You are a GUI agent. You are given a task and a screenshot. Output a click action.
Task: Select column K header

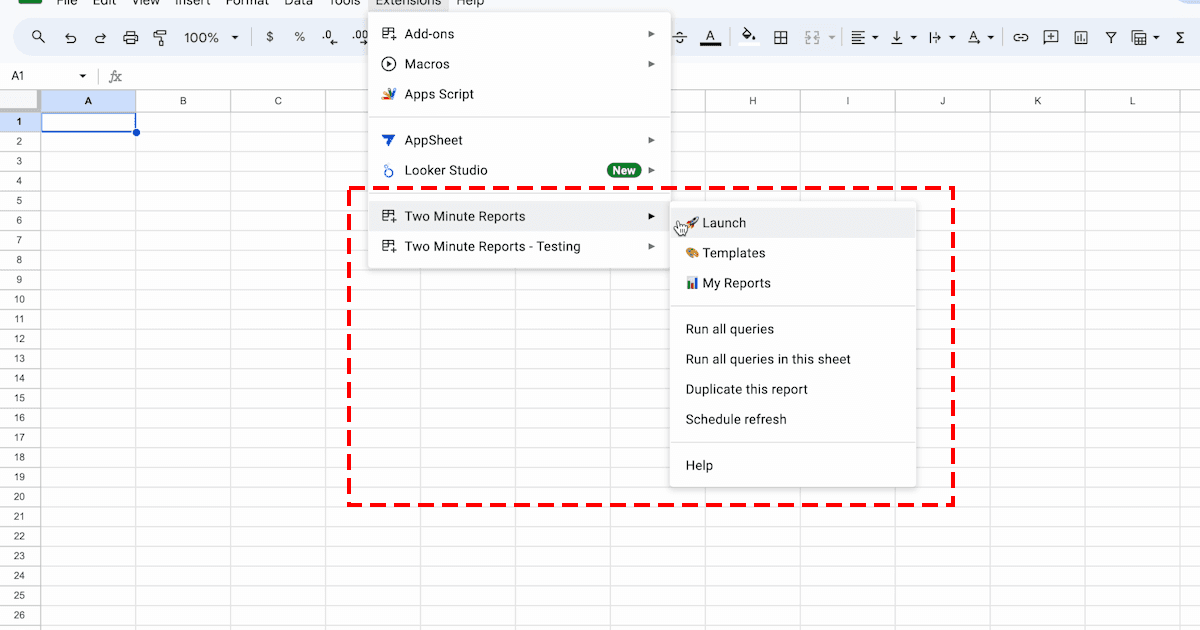(x=1038, y=101)
